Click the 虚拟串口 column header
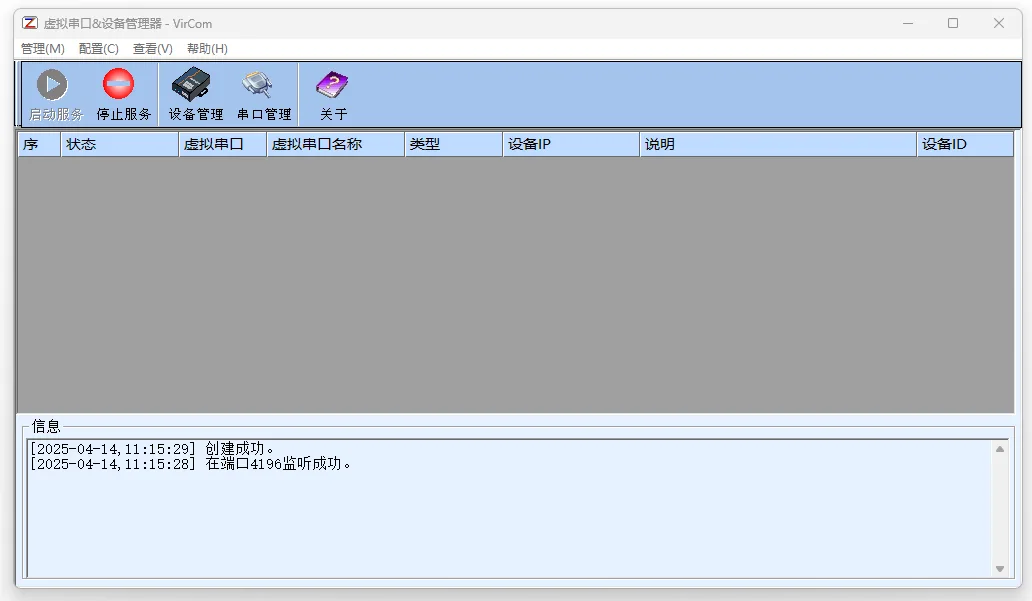 tap(222, 144)
